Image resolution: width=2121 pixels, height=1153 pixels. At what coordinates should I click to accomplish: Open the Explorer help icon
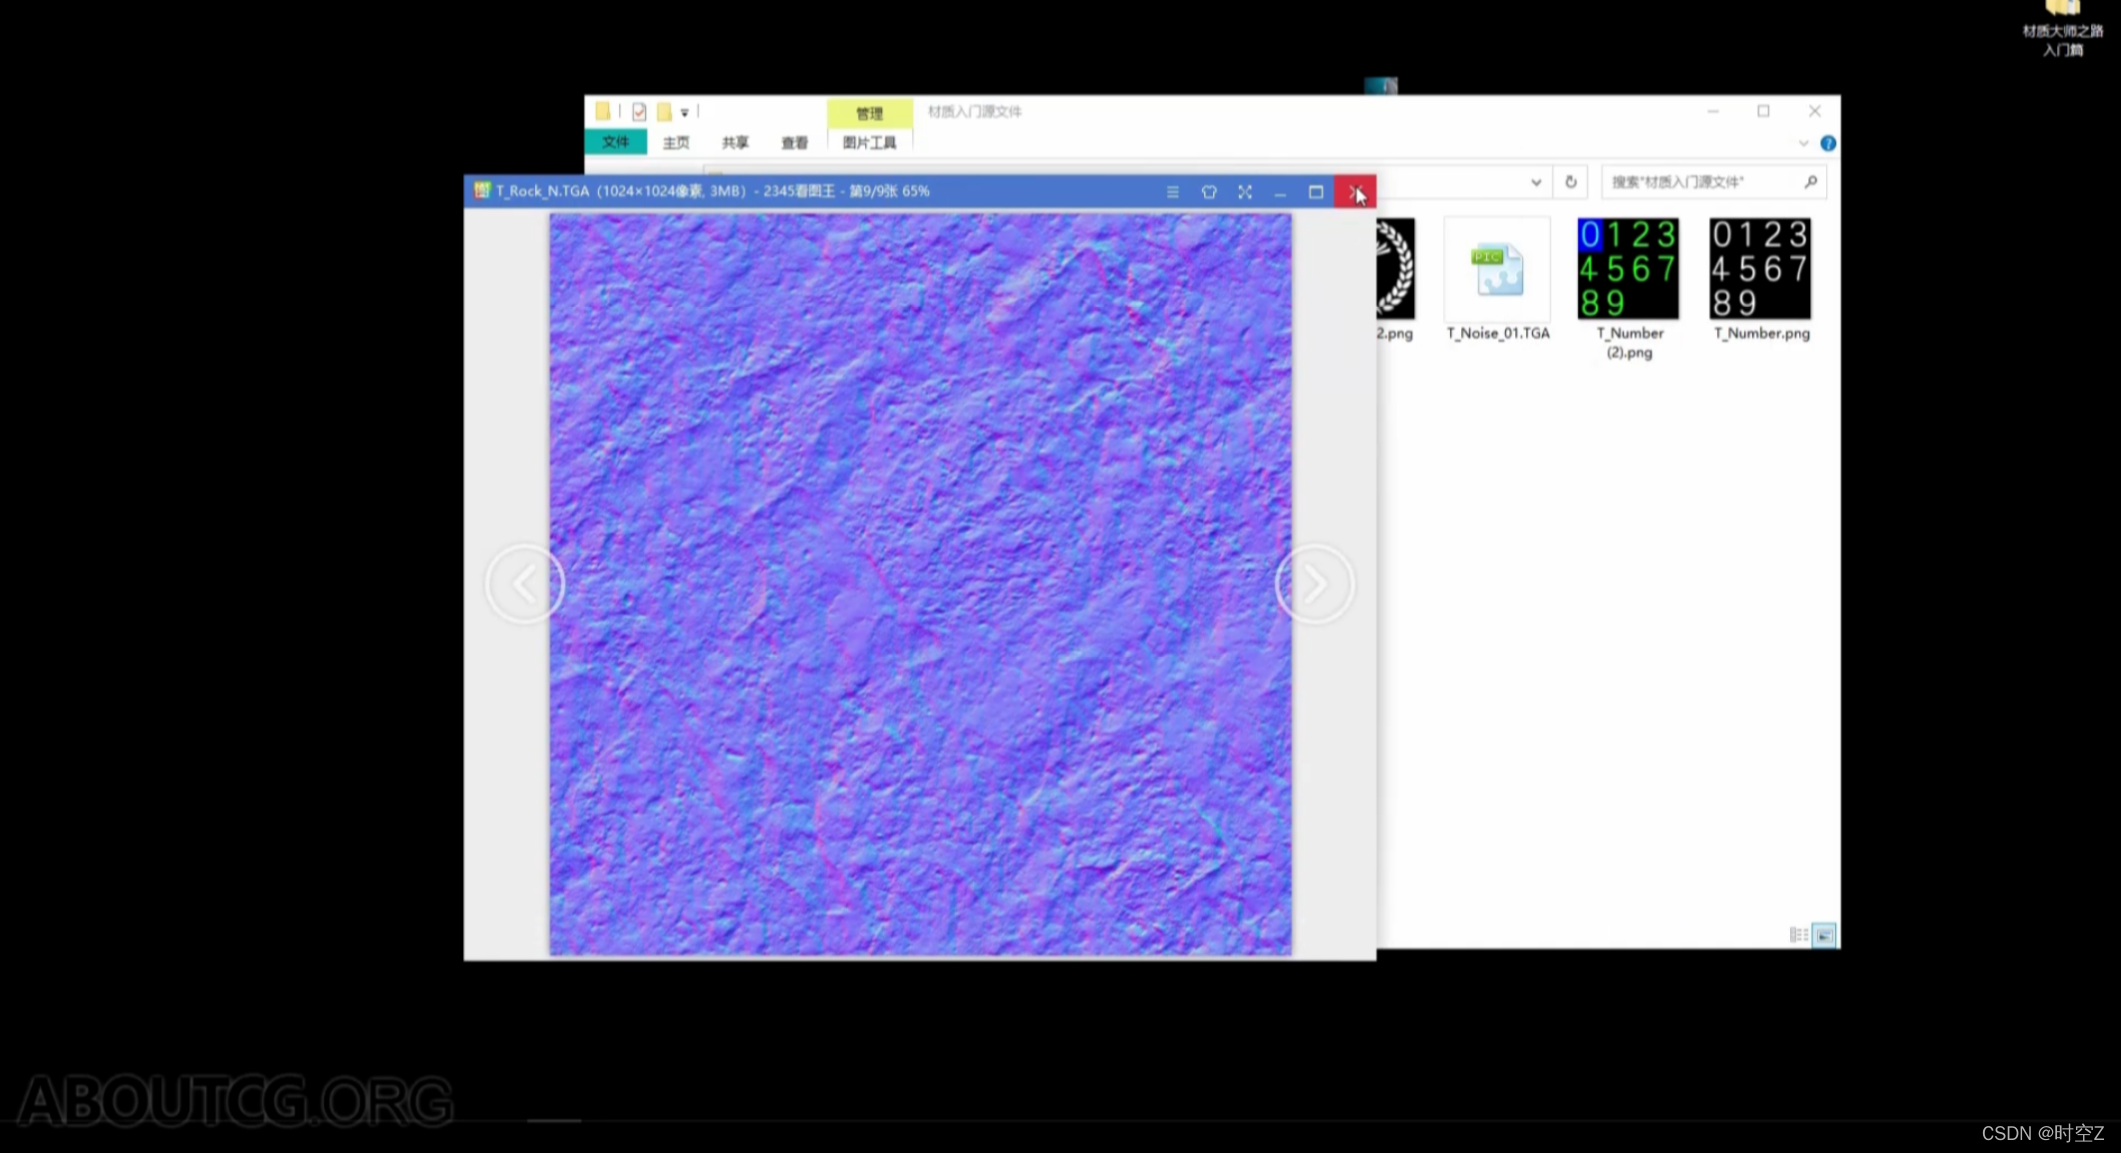point(1828,144)
